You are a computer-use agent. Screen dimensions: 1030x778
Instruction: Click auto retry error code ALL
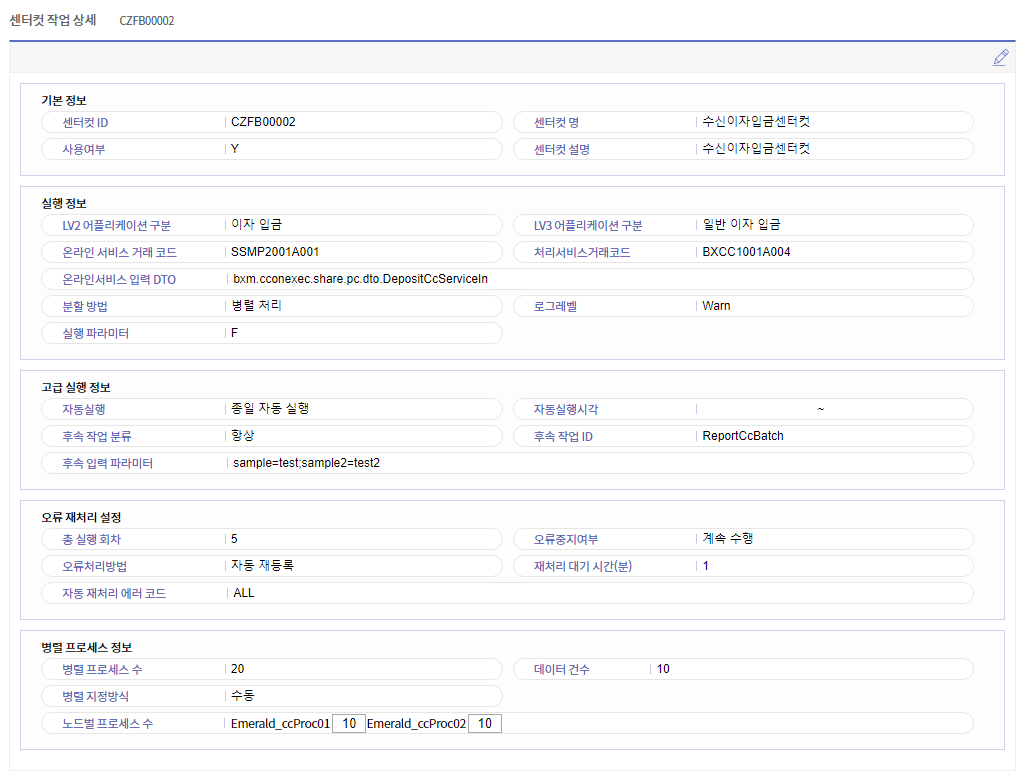coord(244,593)
